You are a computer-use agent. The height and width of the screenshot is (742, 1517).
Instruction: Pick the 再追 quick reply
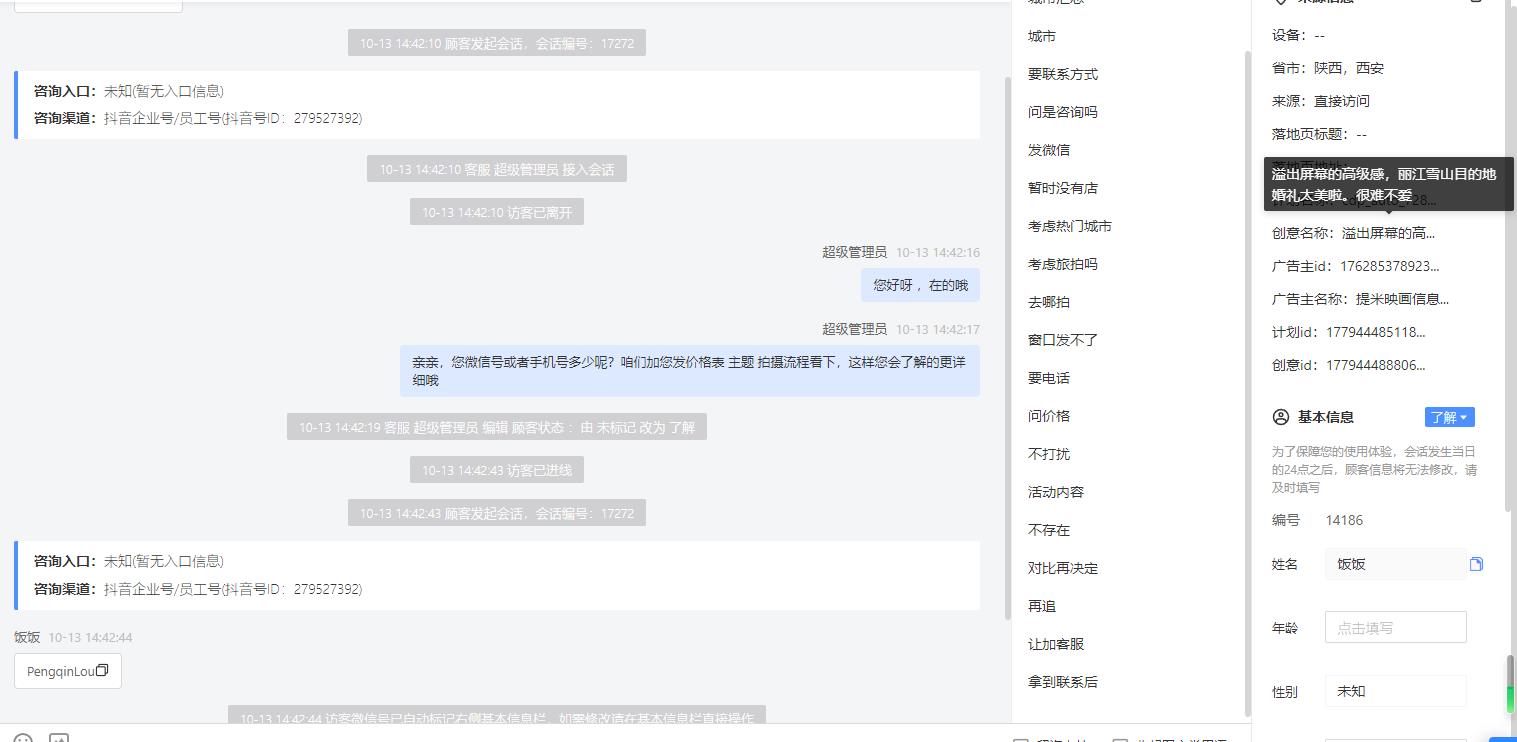tap(1042, 606)
